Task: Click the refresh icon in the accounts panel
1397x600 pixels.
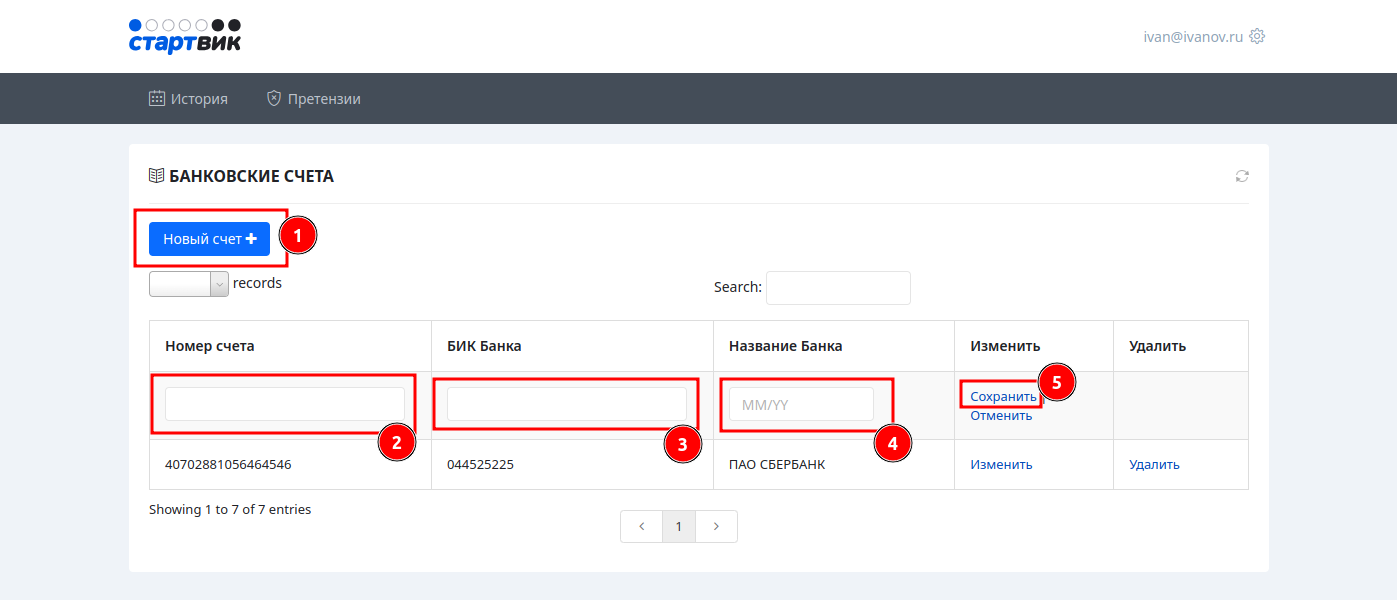Action: pos(1241,176)
